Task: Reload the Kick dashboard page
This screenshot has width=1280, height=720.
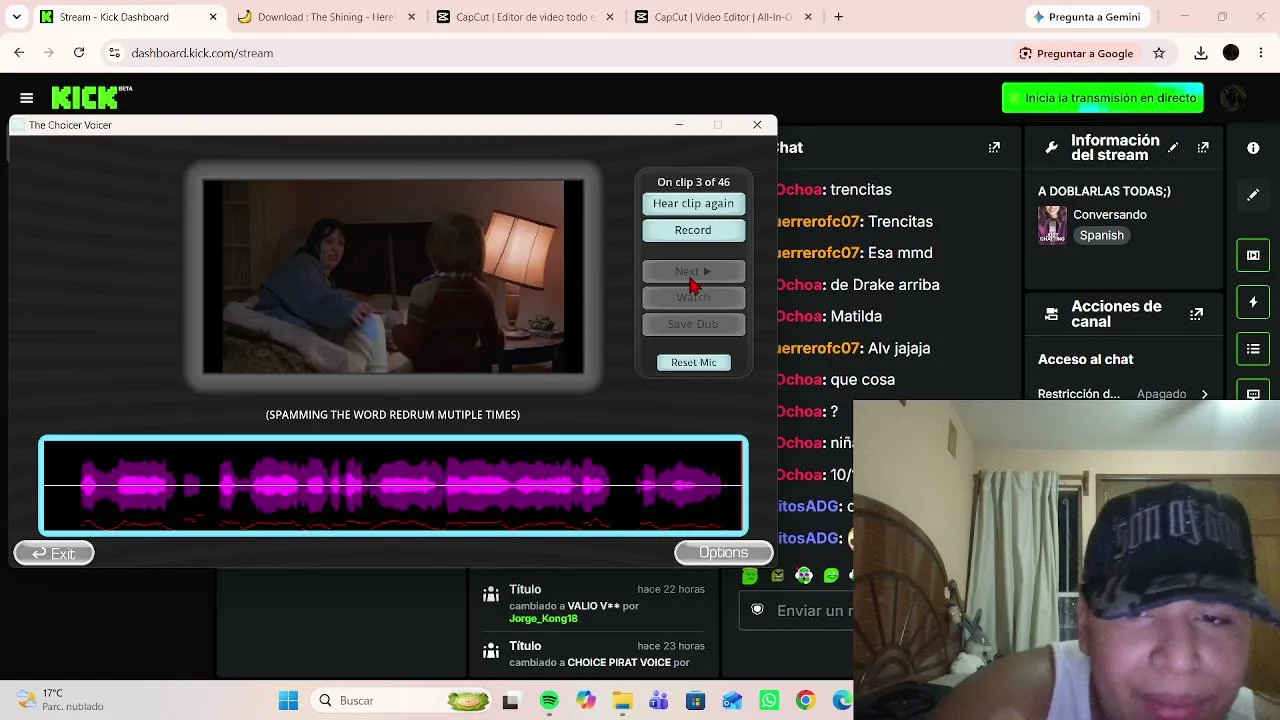Action: 79,52
